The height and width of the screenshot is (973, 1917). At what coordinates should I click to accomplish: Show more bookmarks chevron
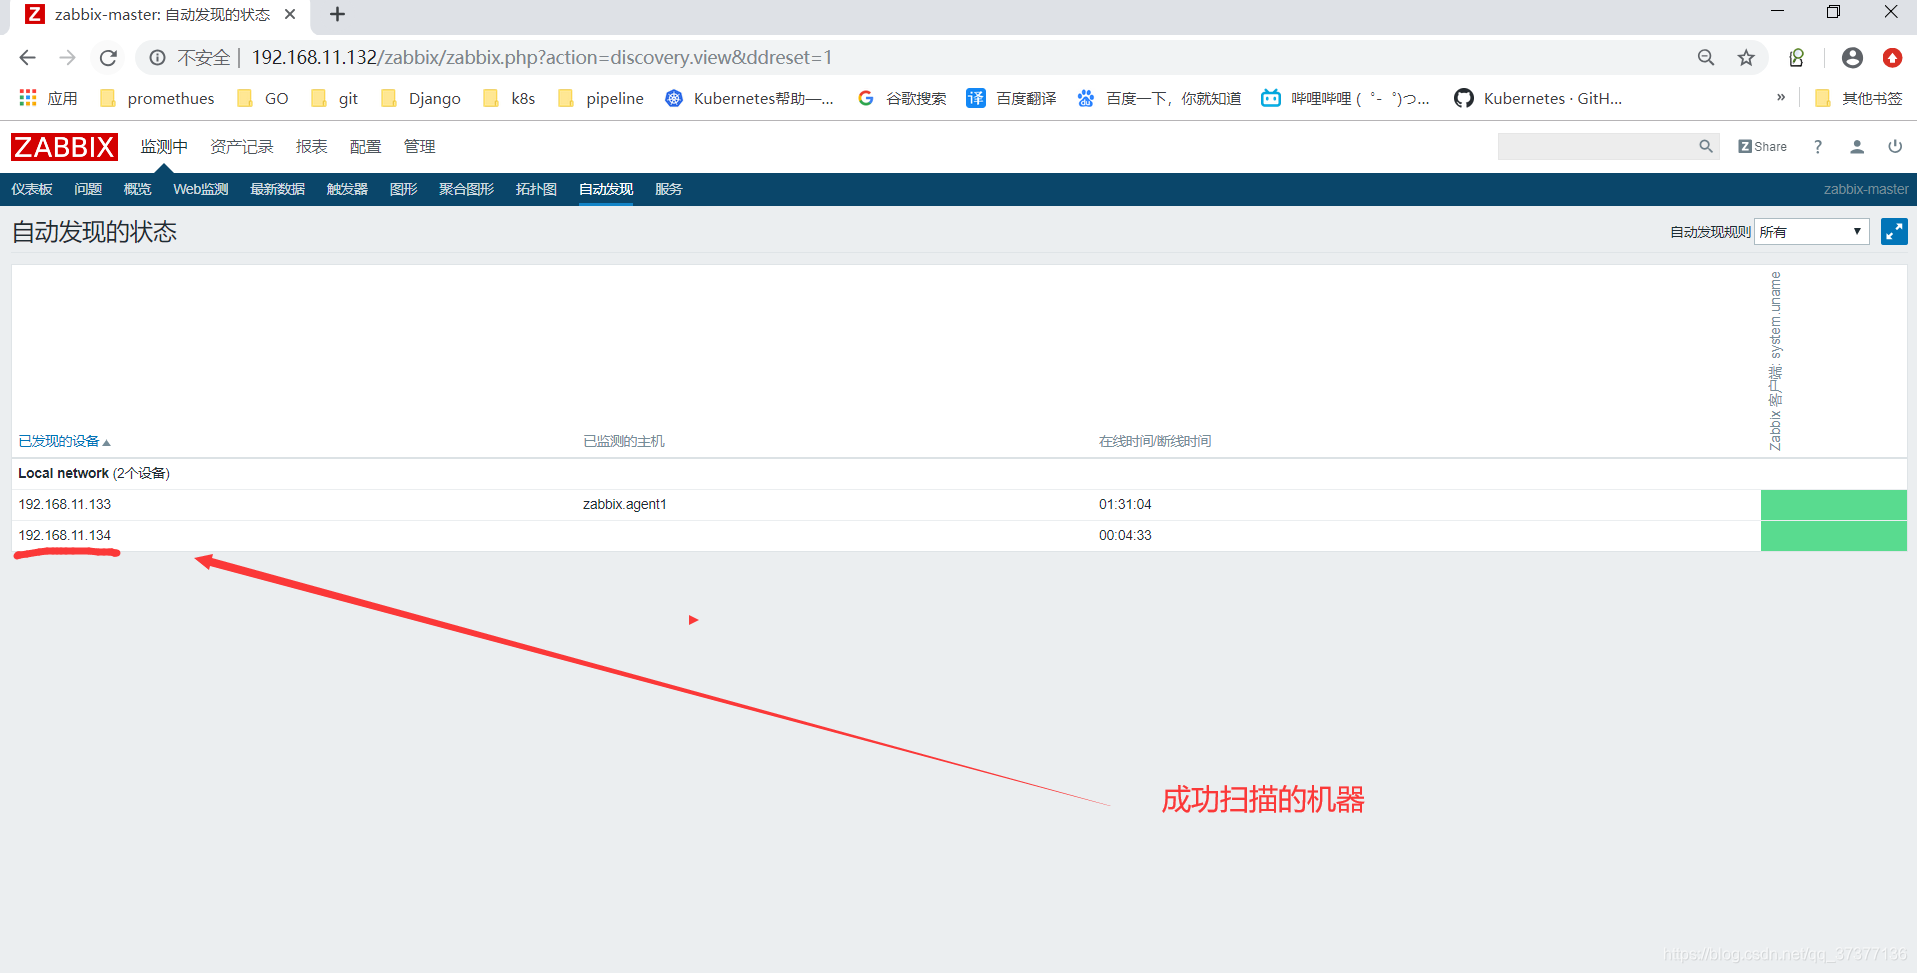[1781, 98]
